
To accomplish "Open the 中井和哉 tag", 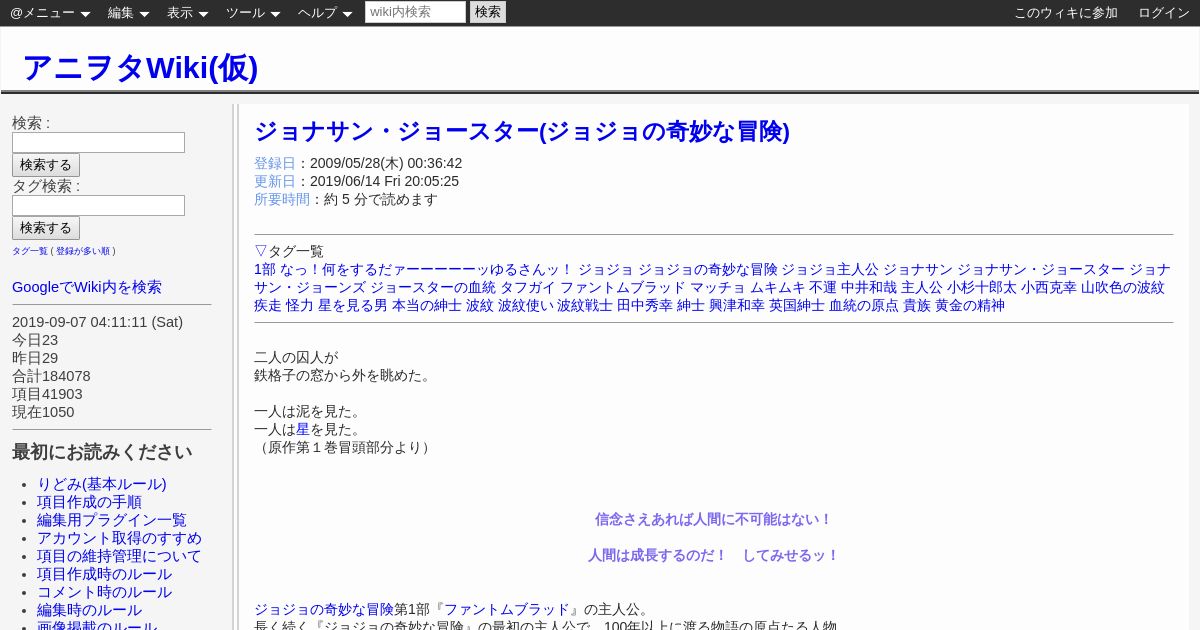I will (869, 287).
